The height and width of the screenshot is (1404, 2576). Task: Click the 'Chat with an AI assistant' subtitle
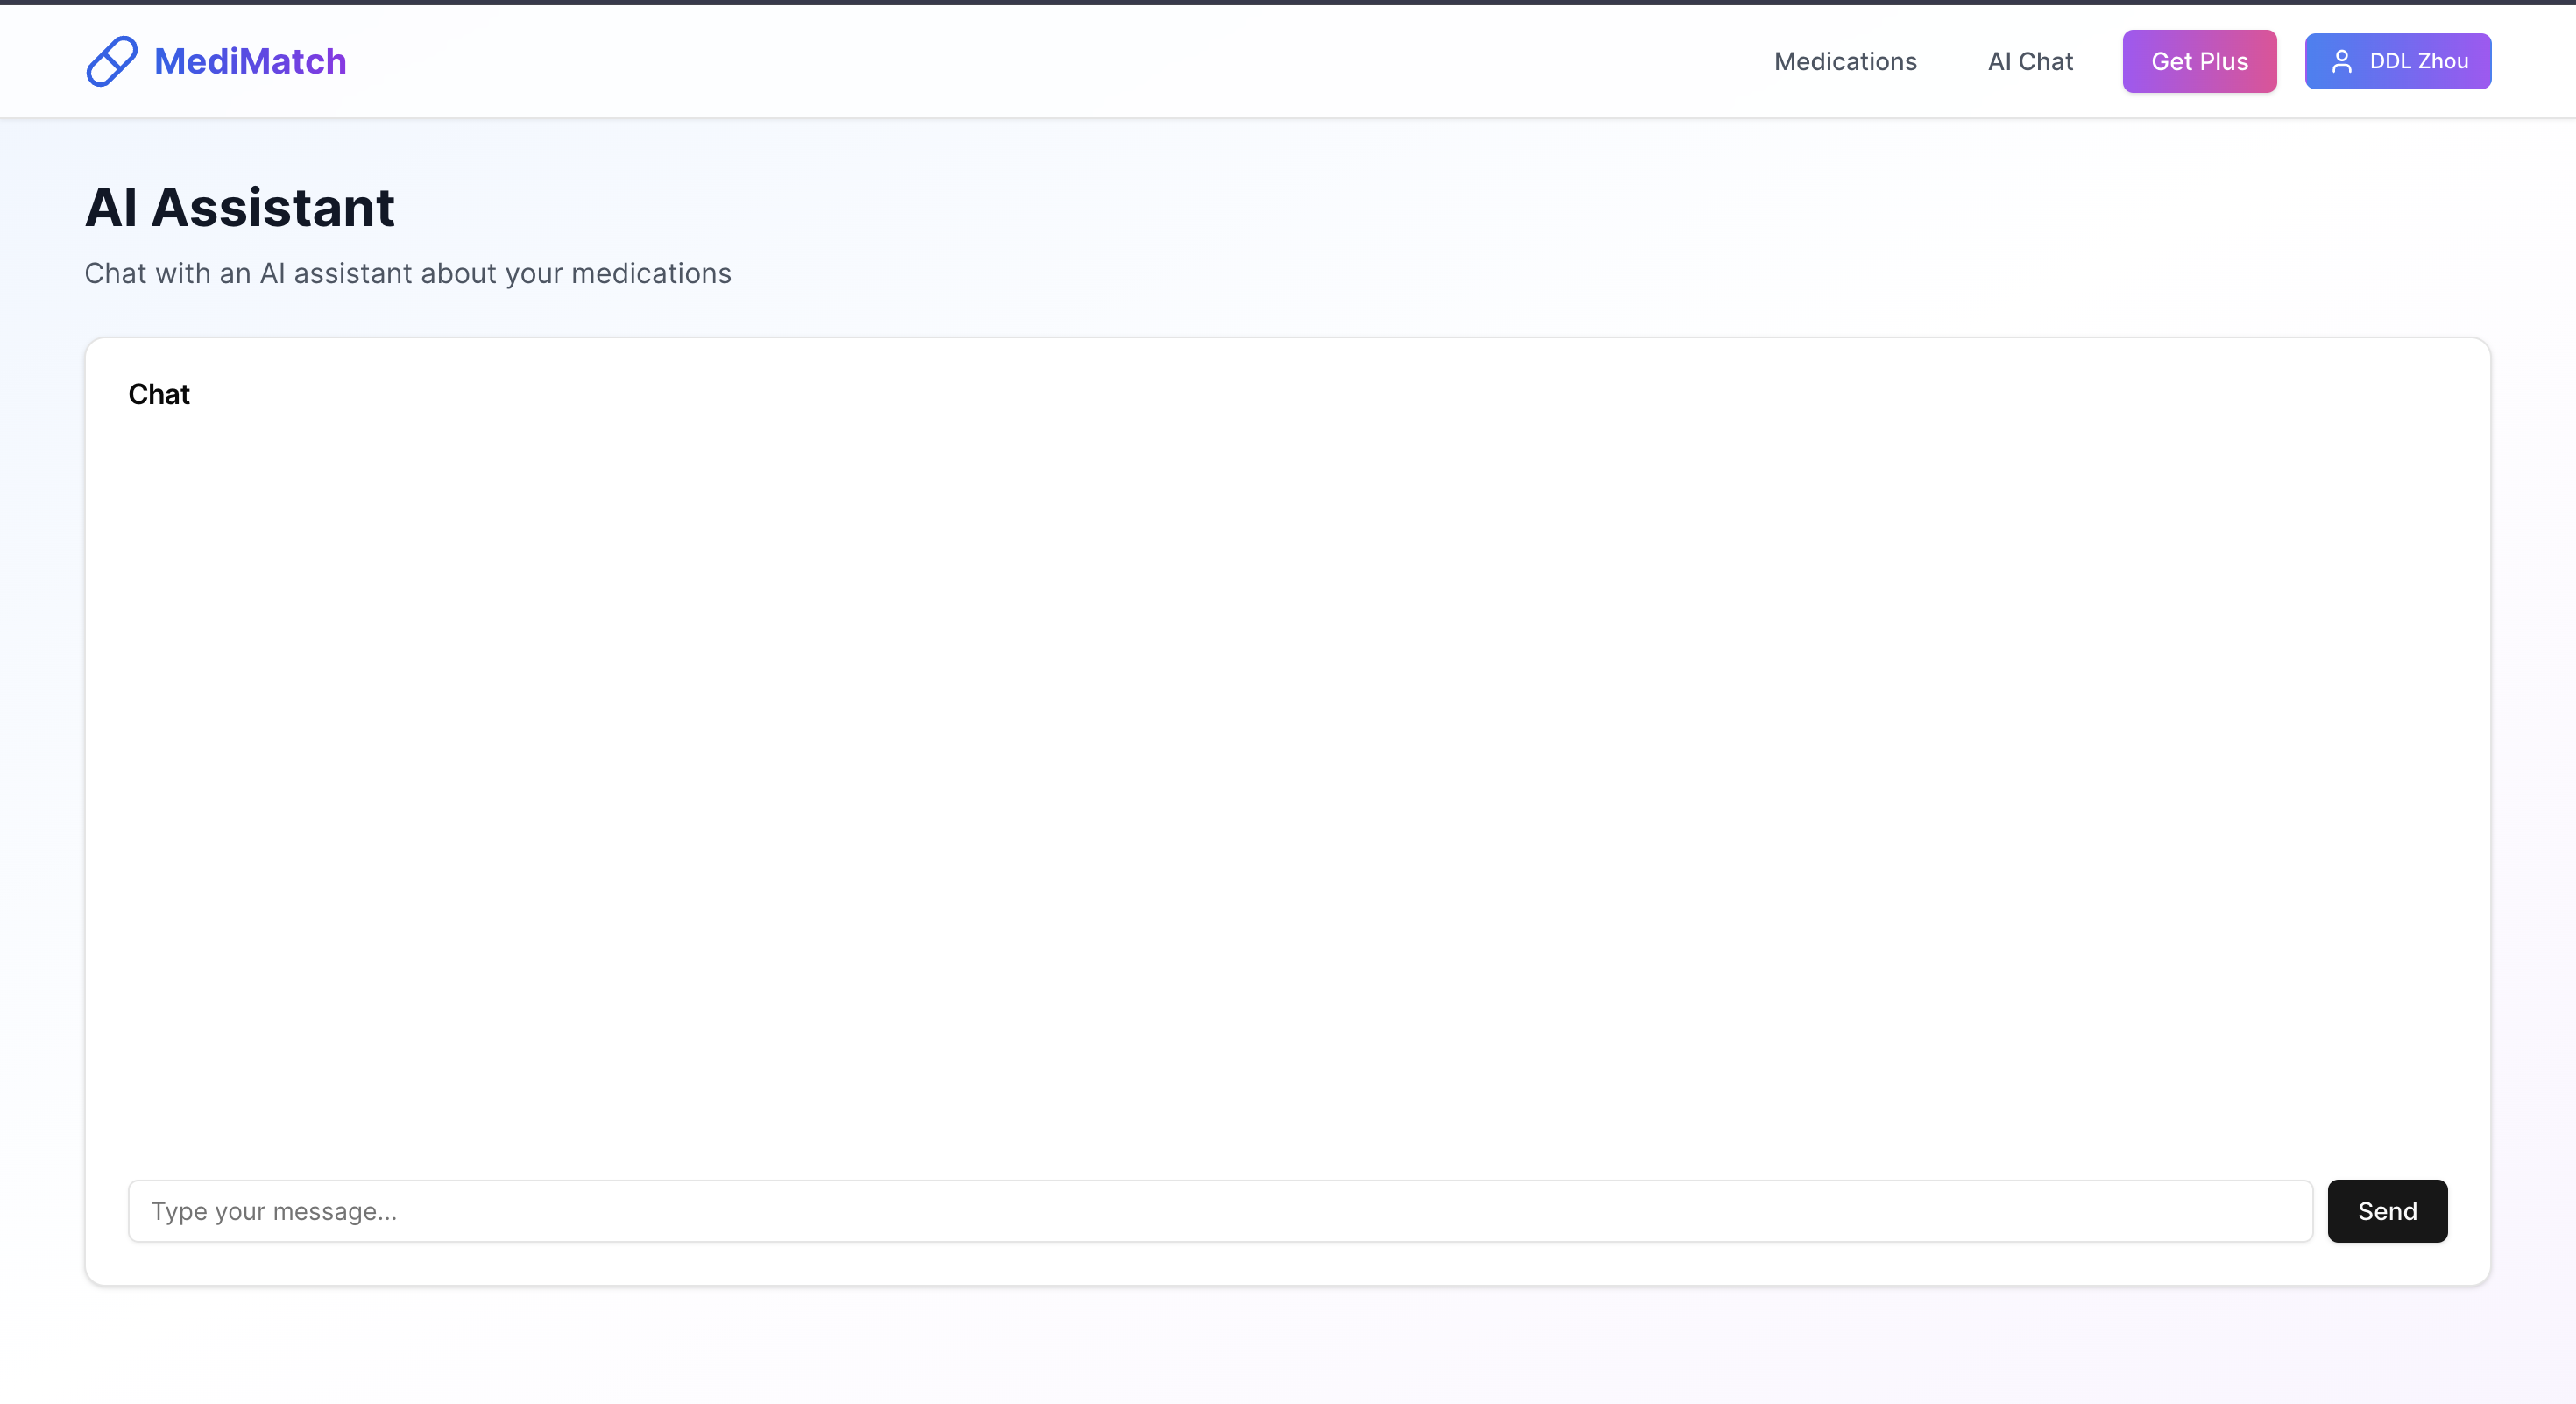pos(407,273)
